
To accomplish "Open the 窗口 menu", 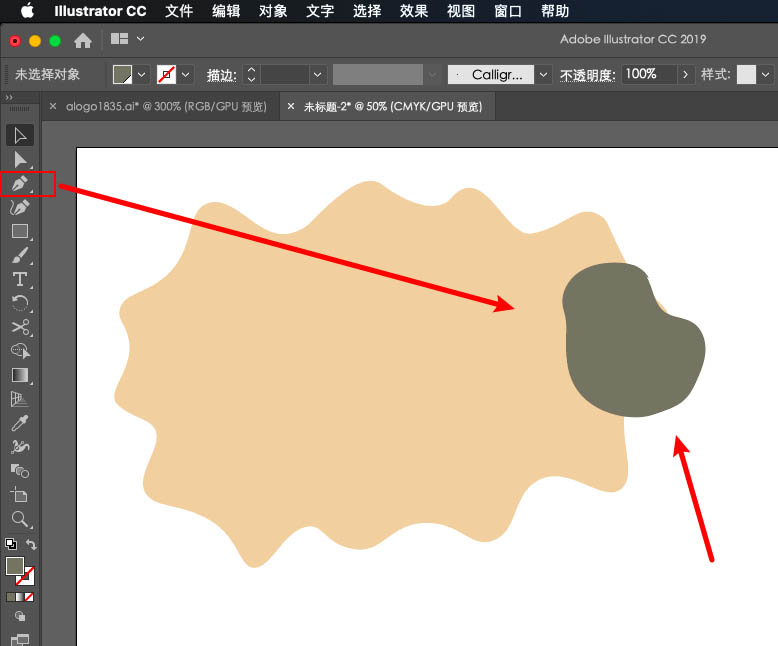I will [x=508, y=11].
